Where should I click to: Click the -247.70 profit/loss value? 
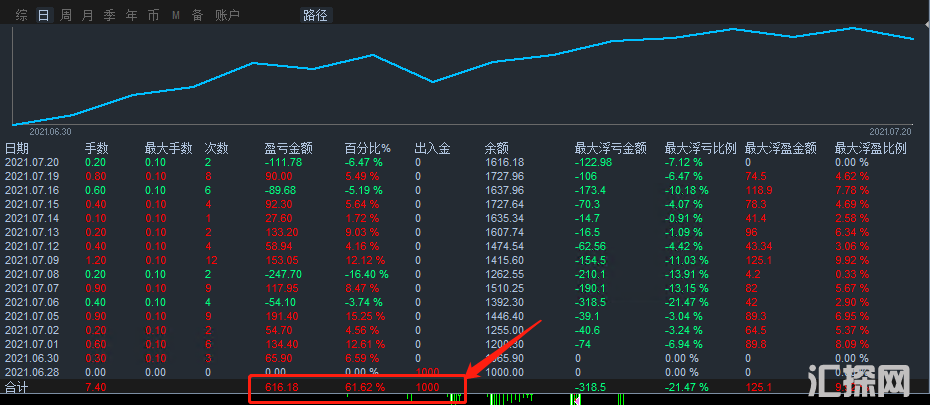pyautogui.click(x=283, y=275)
